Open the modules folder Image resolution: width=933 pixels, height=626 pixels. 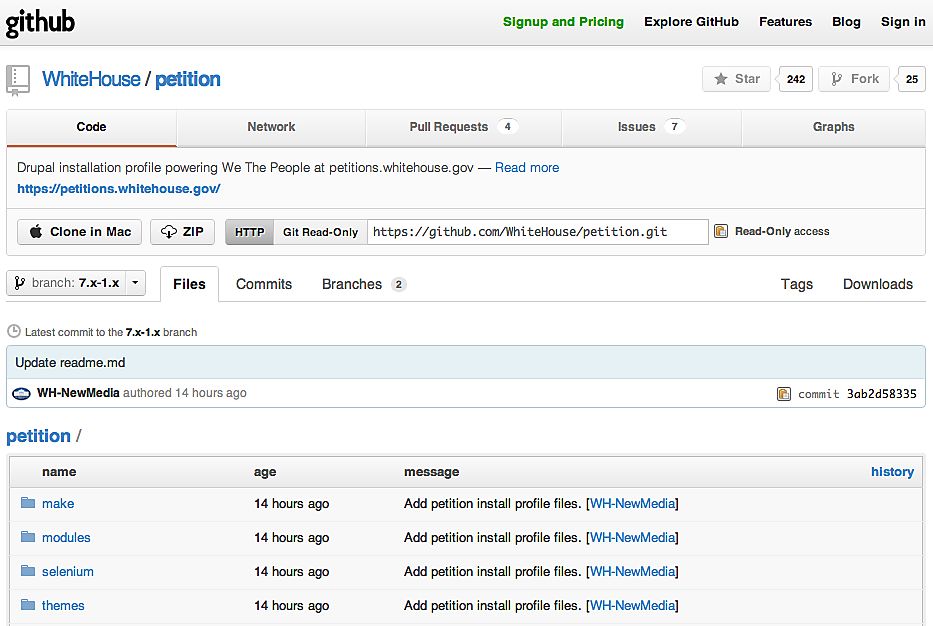(66, 537)
